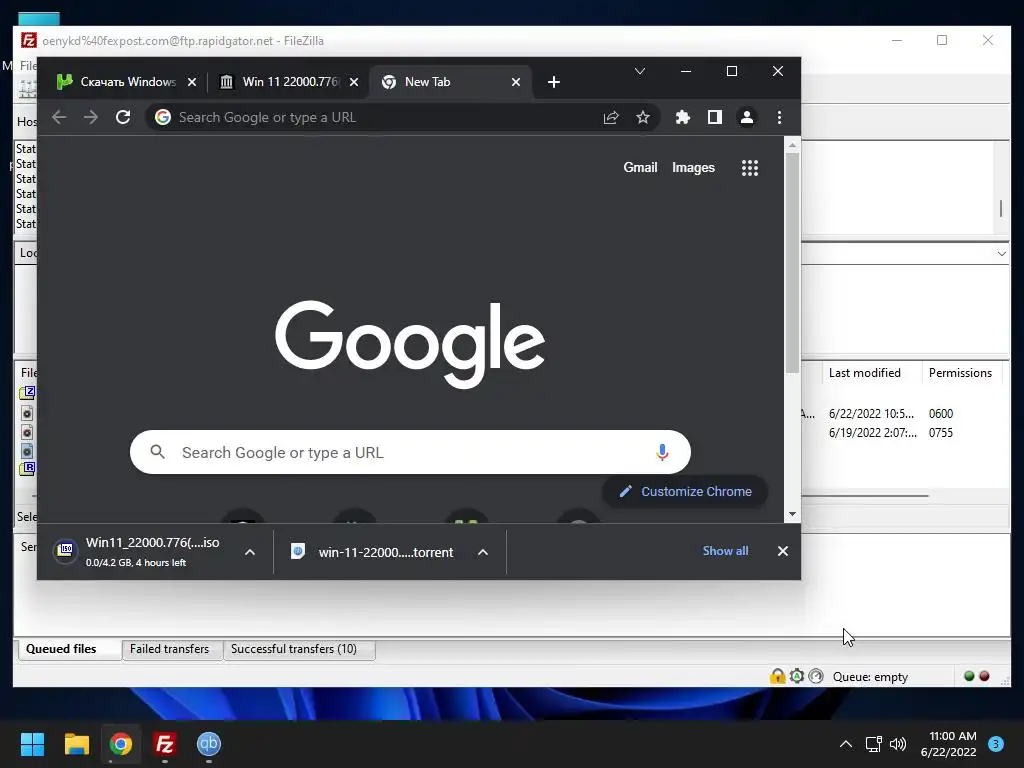This screenshot has width=1024, height=768.
Task: Expand FileZilla remote site path dropdown
Action: [1002, 253]
